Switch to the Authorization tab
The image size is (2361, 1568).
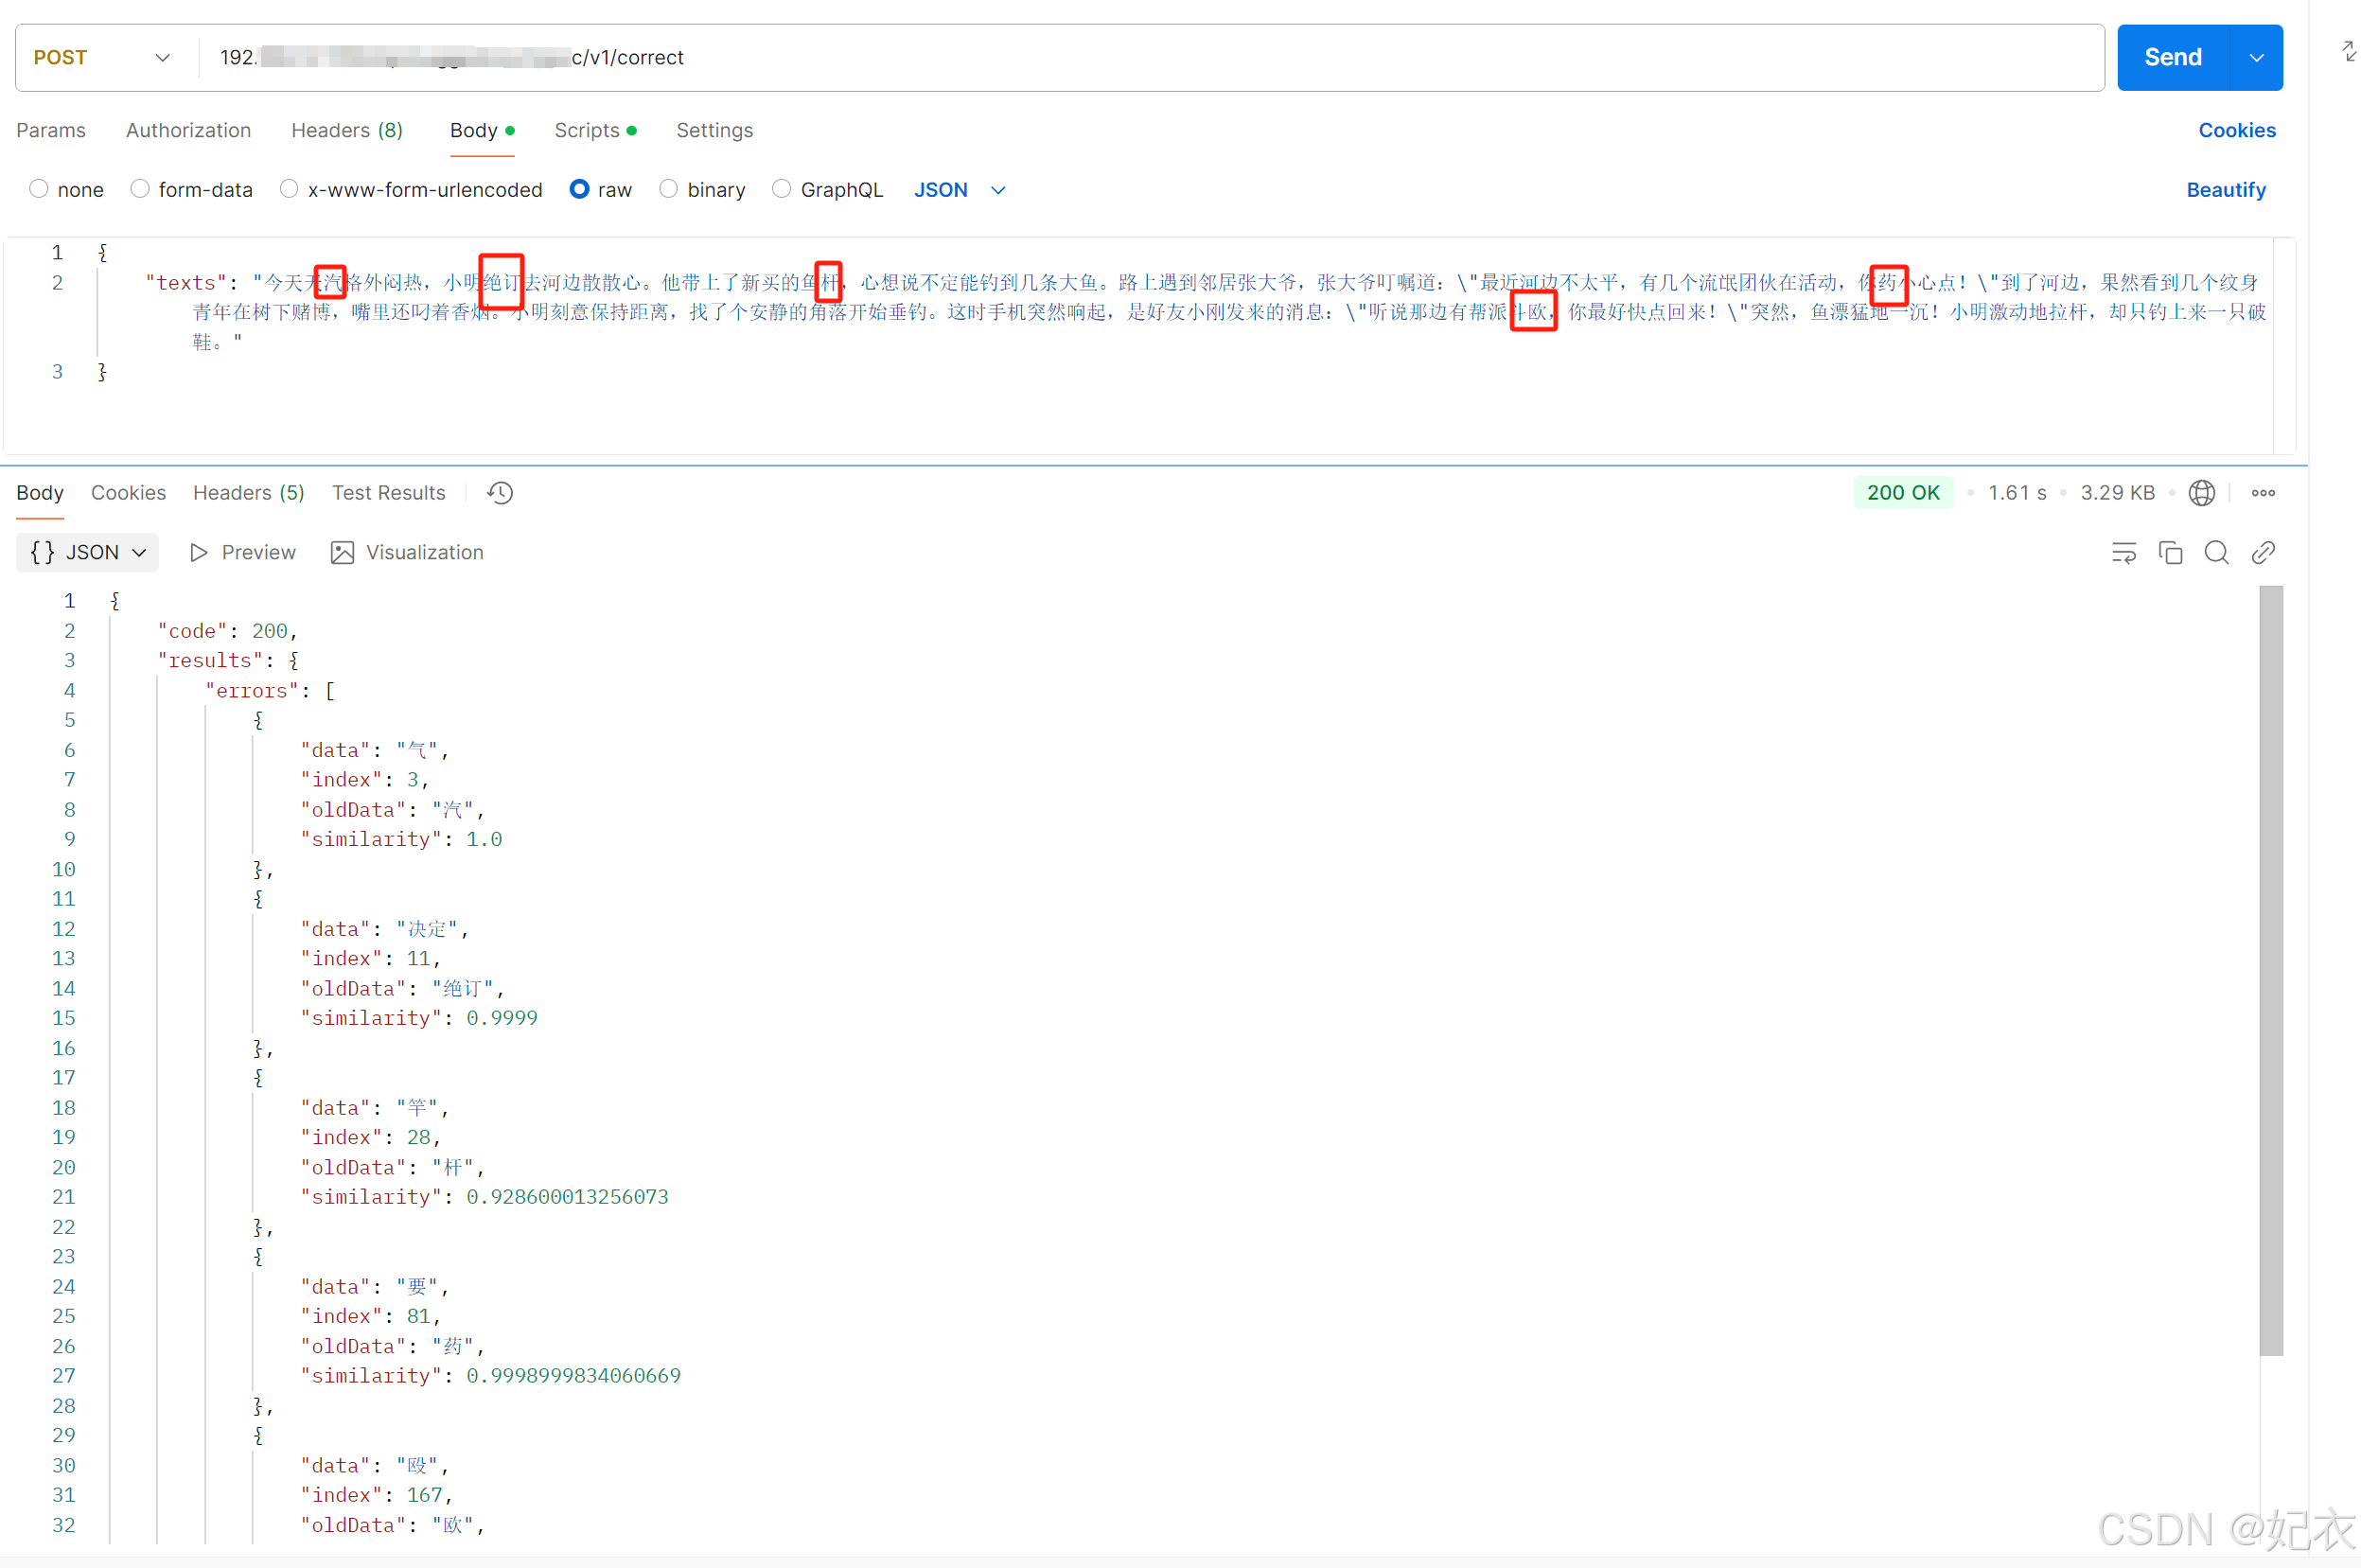point(188,130)
